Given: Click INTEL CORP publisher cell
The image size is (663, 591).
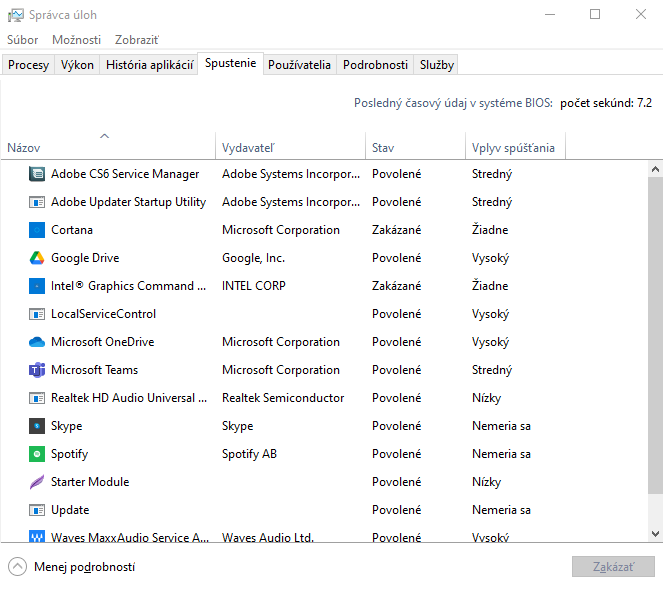Looking at the screenshot, I should click(x=254, y=286).
